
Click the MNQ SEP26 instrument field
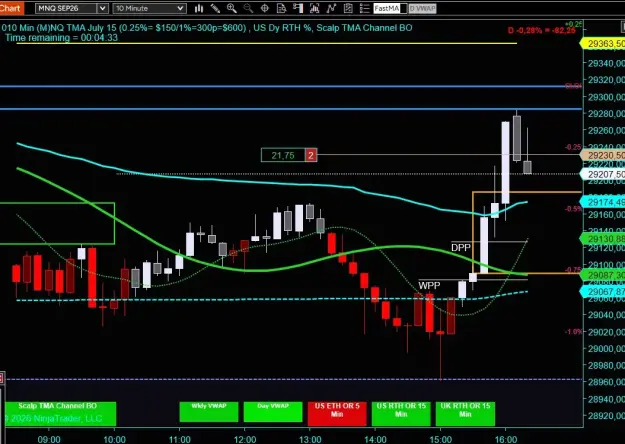pos(66,8)
